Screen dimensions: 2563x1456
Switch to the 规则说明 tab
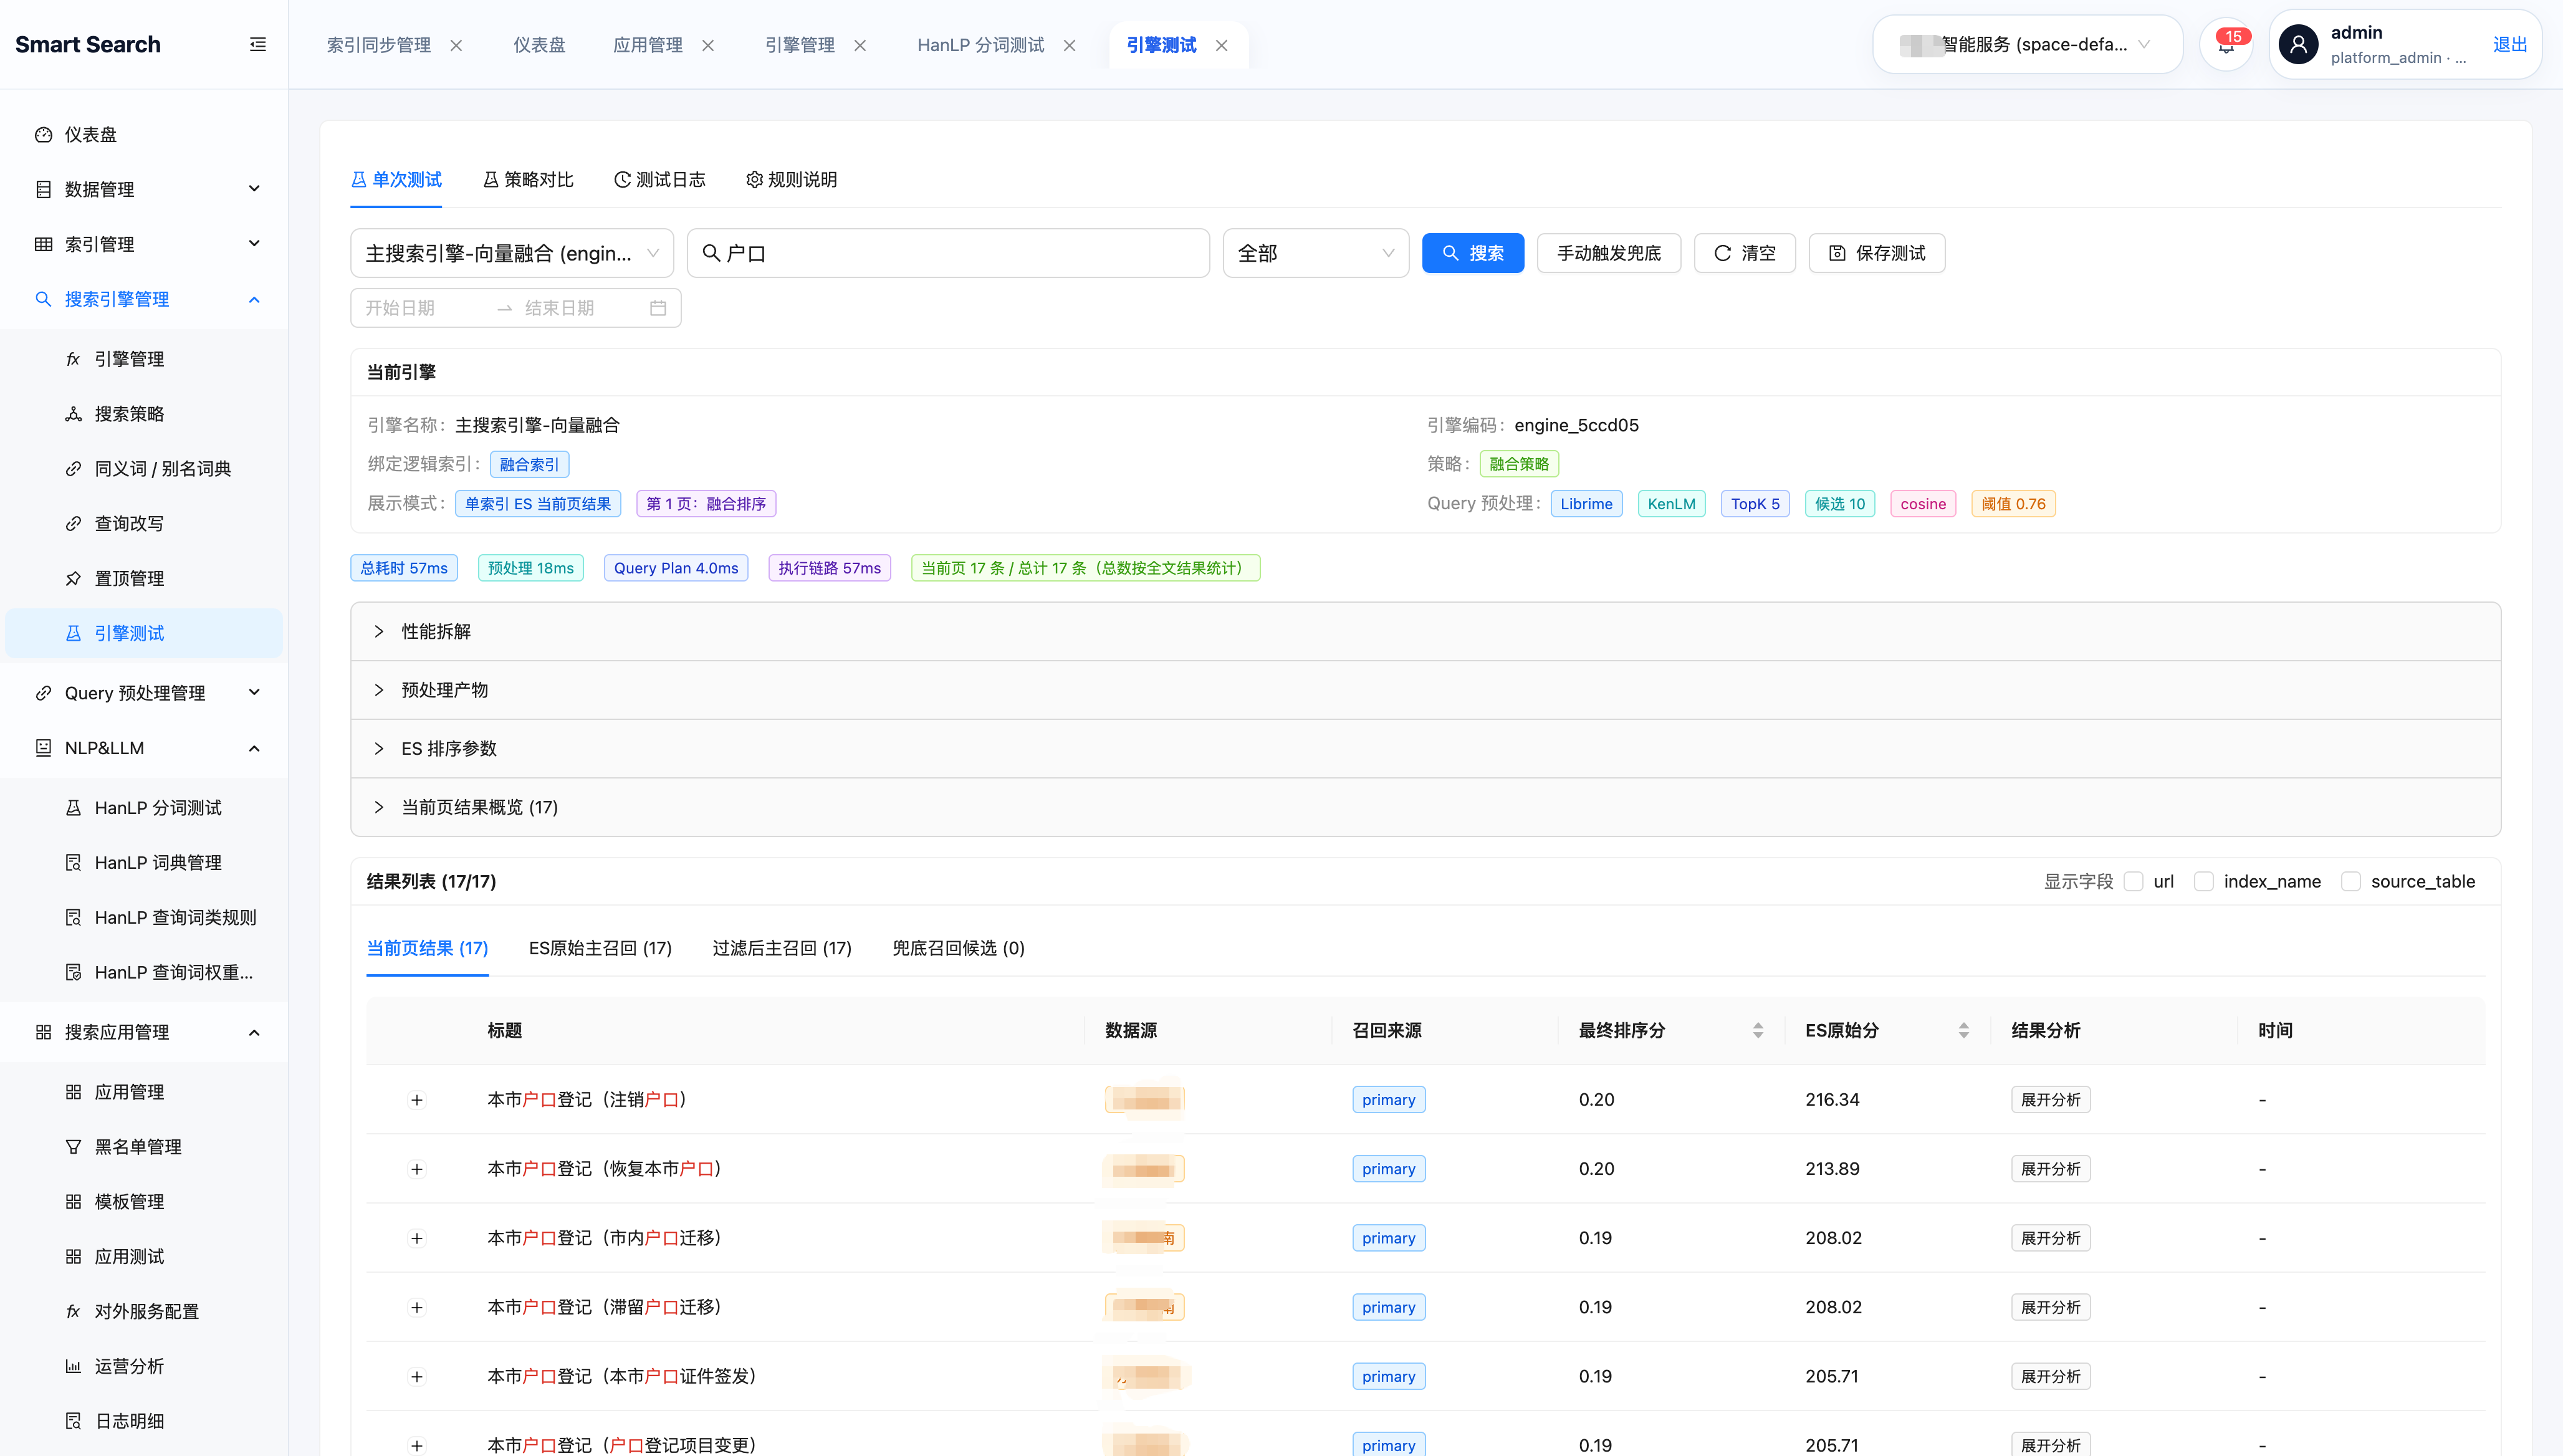tap(792, 180)
